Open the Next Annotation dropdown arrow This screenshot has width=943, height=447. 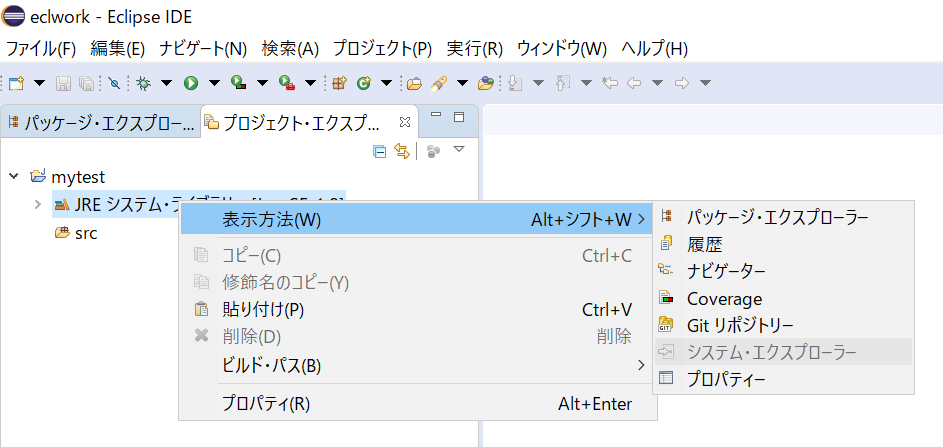click(x=538, y=83)
